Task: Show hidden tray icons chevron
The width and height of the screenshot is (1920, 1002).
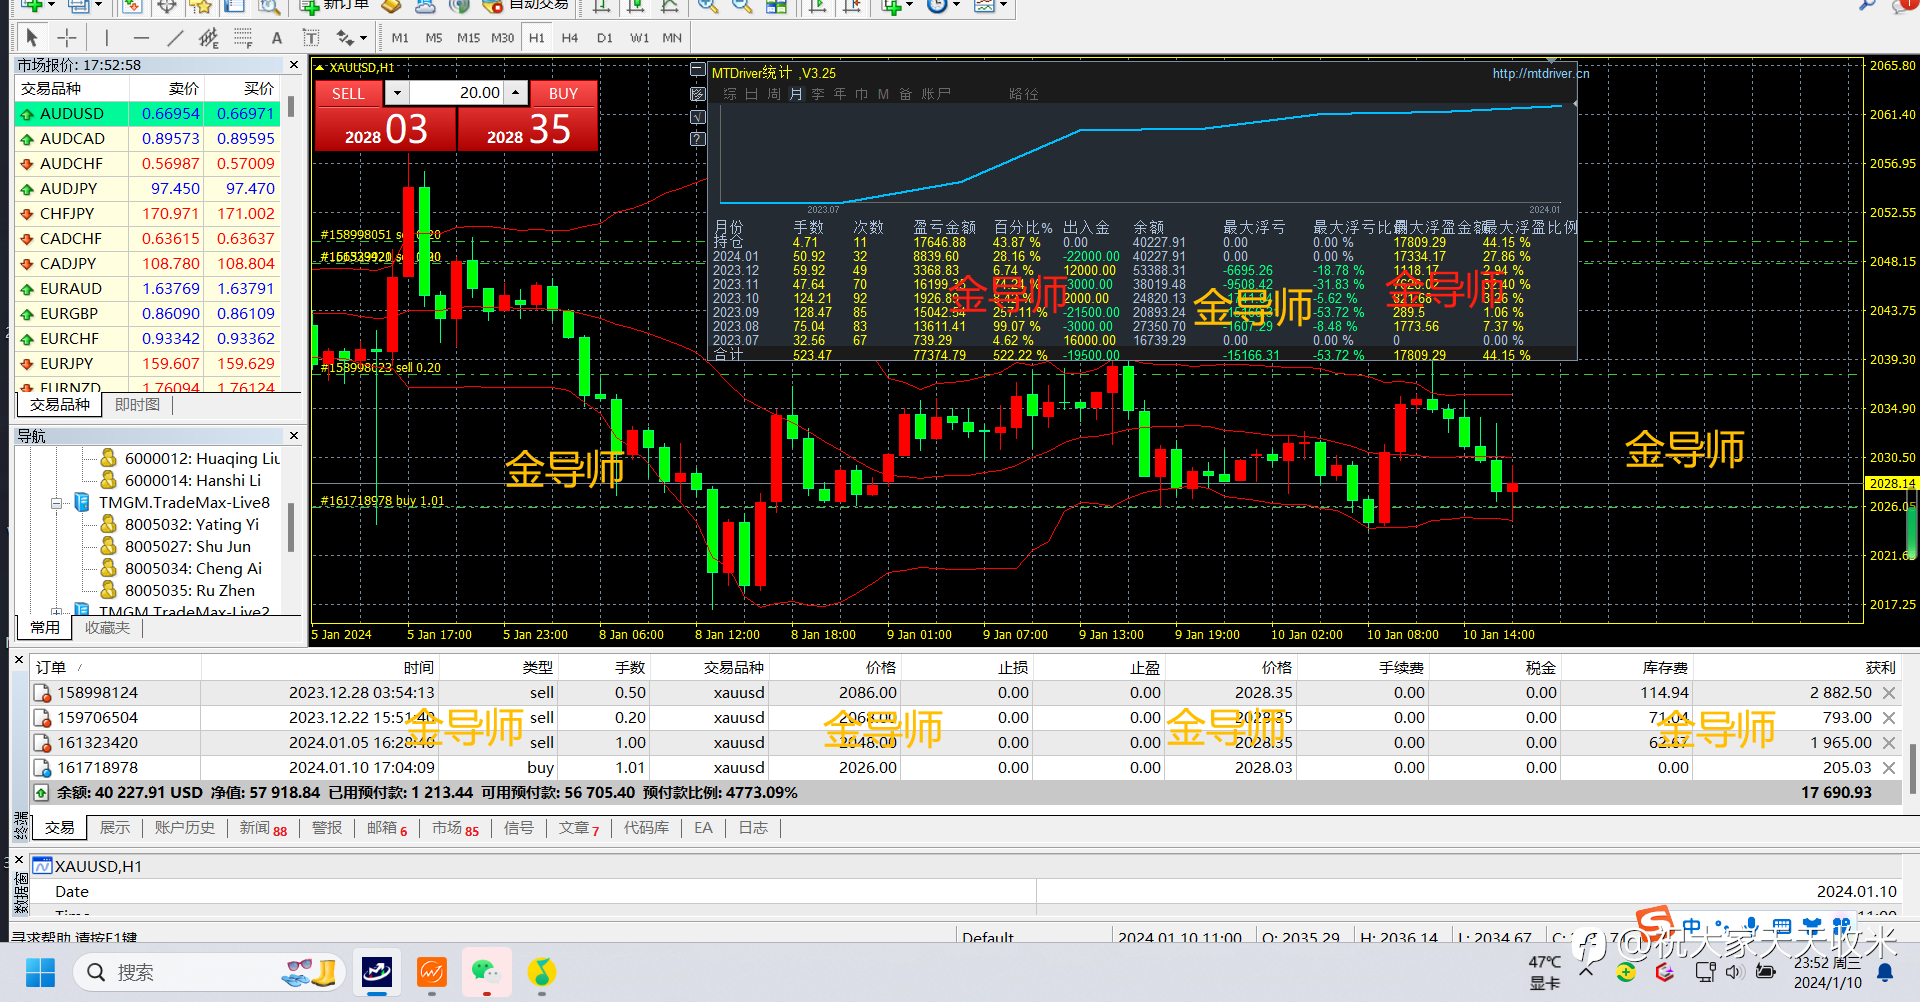Action: point(1586,971)
